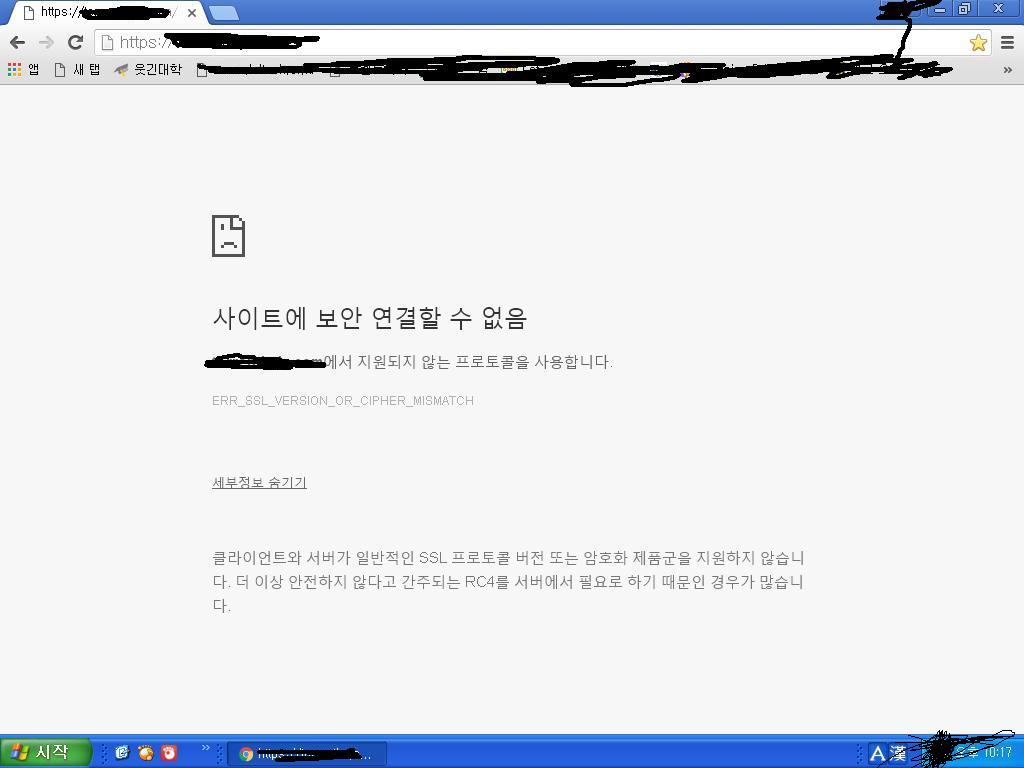Close the current https tab
1024x768 pixels.
tap(191, 12)
